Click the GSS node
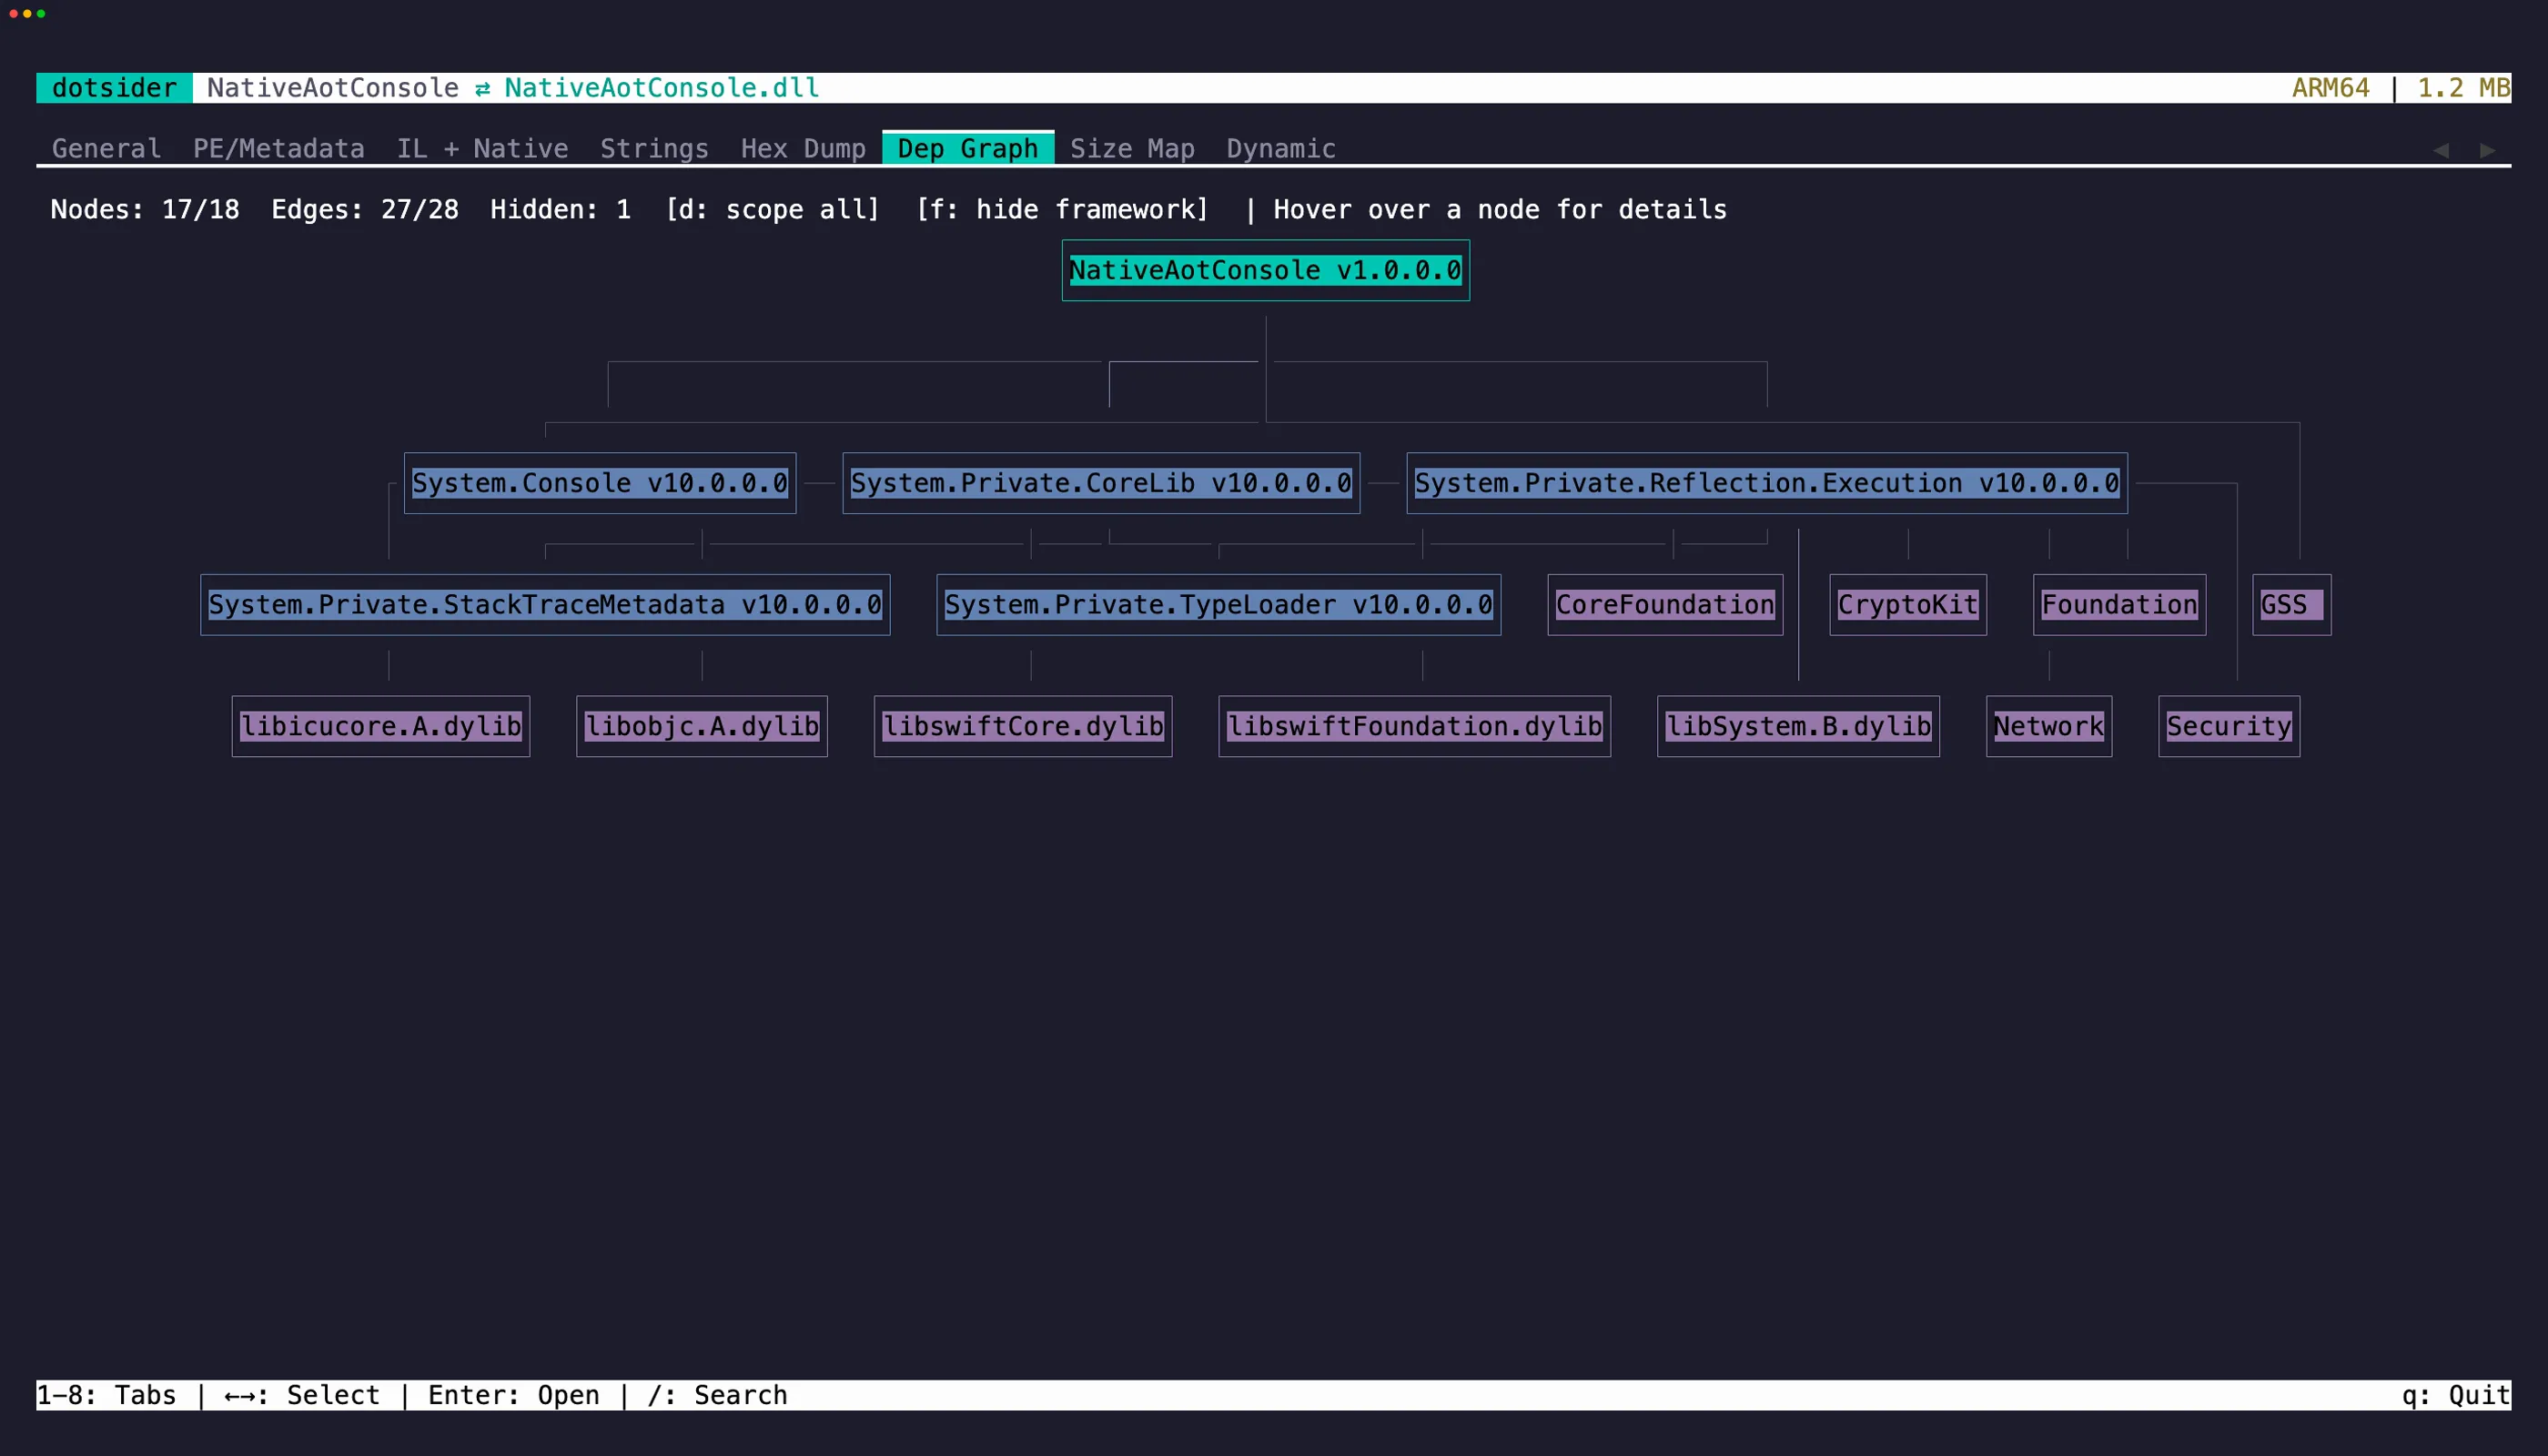The height and width of the screenshot is (1456, 2548). click(2291, 605)
